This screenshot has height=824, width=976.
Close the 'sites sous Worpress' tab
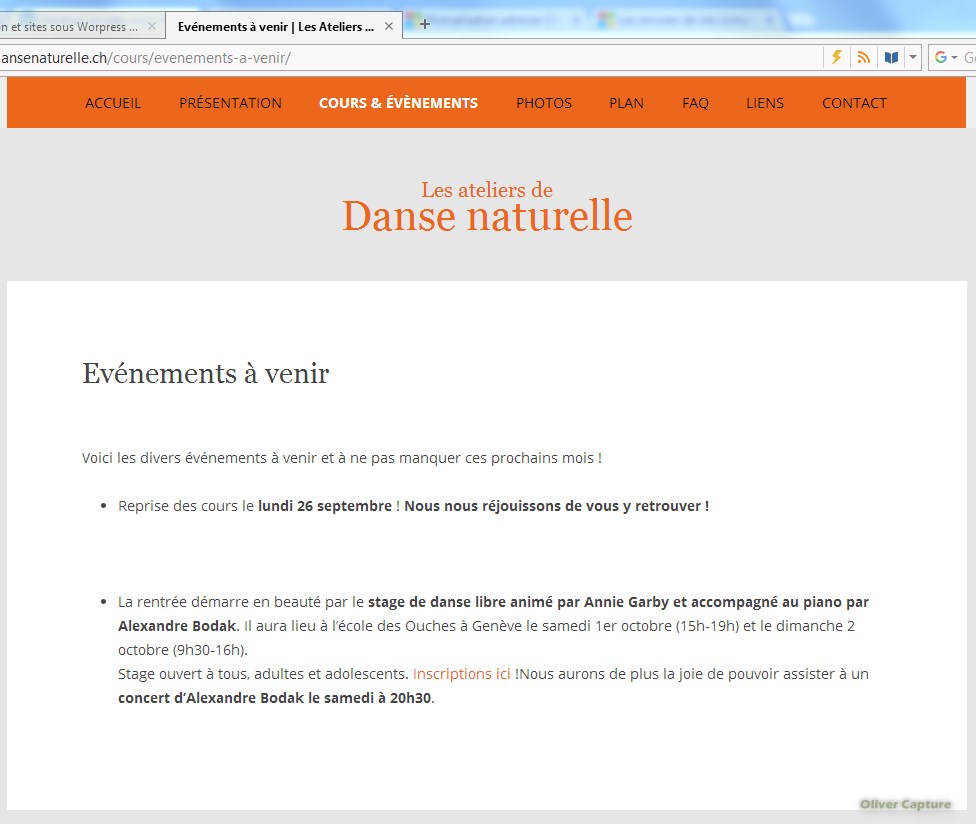tap(152, 26)
